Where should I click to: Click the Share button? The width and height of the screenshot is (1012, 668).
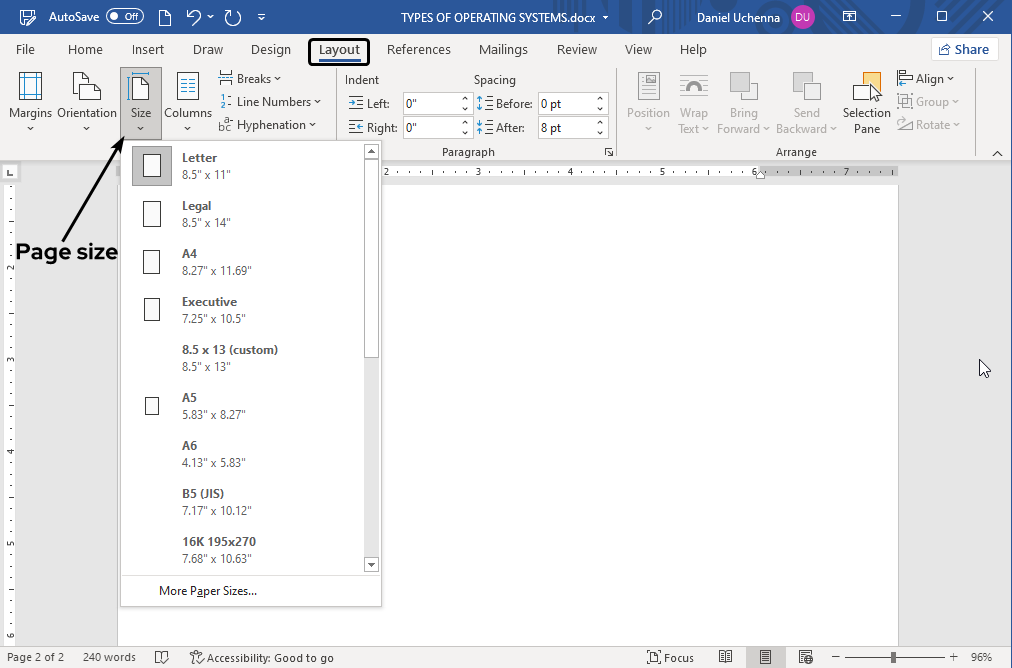(964, 48)
